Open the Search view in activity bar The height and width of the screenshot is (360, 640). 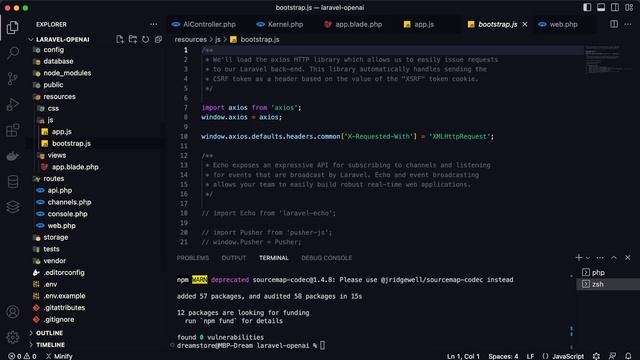click(x=13, y=53)
